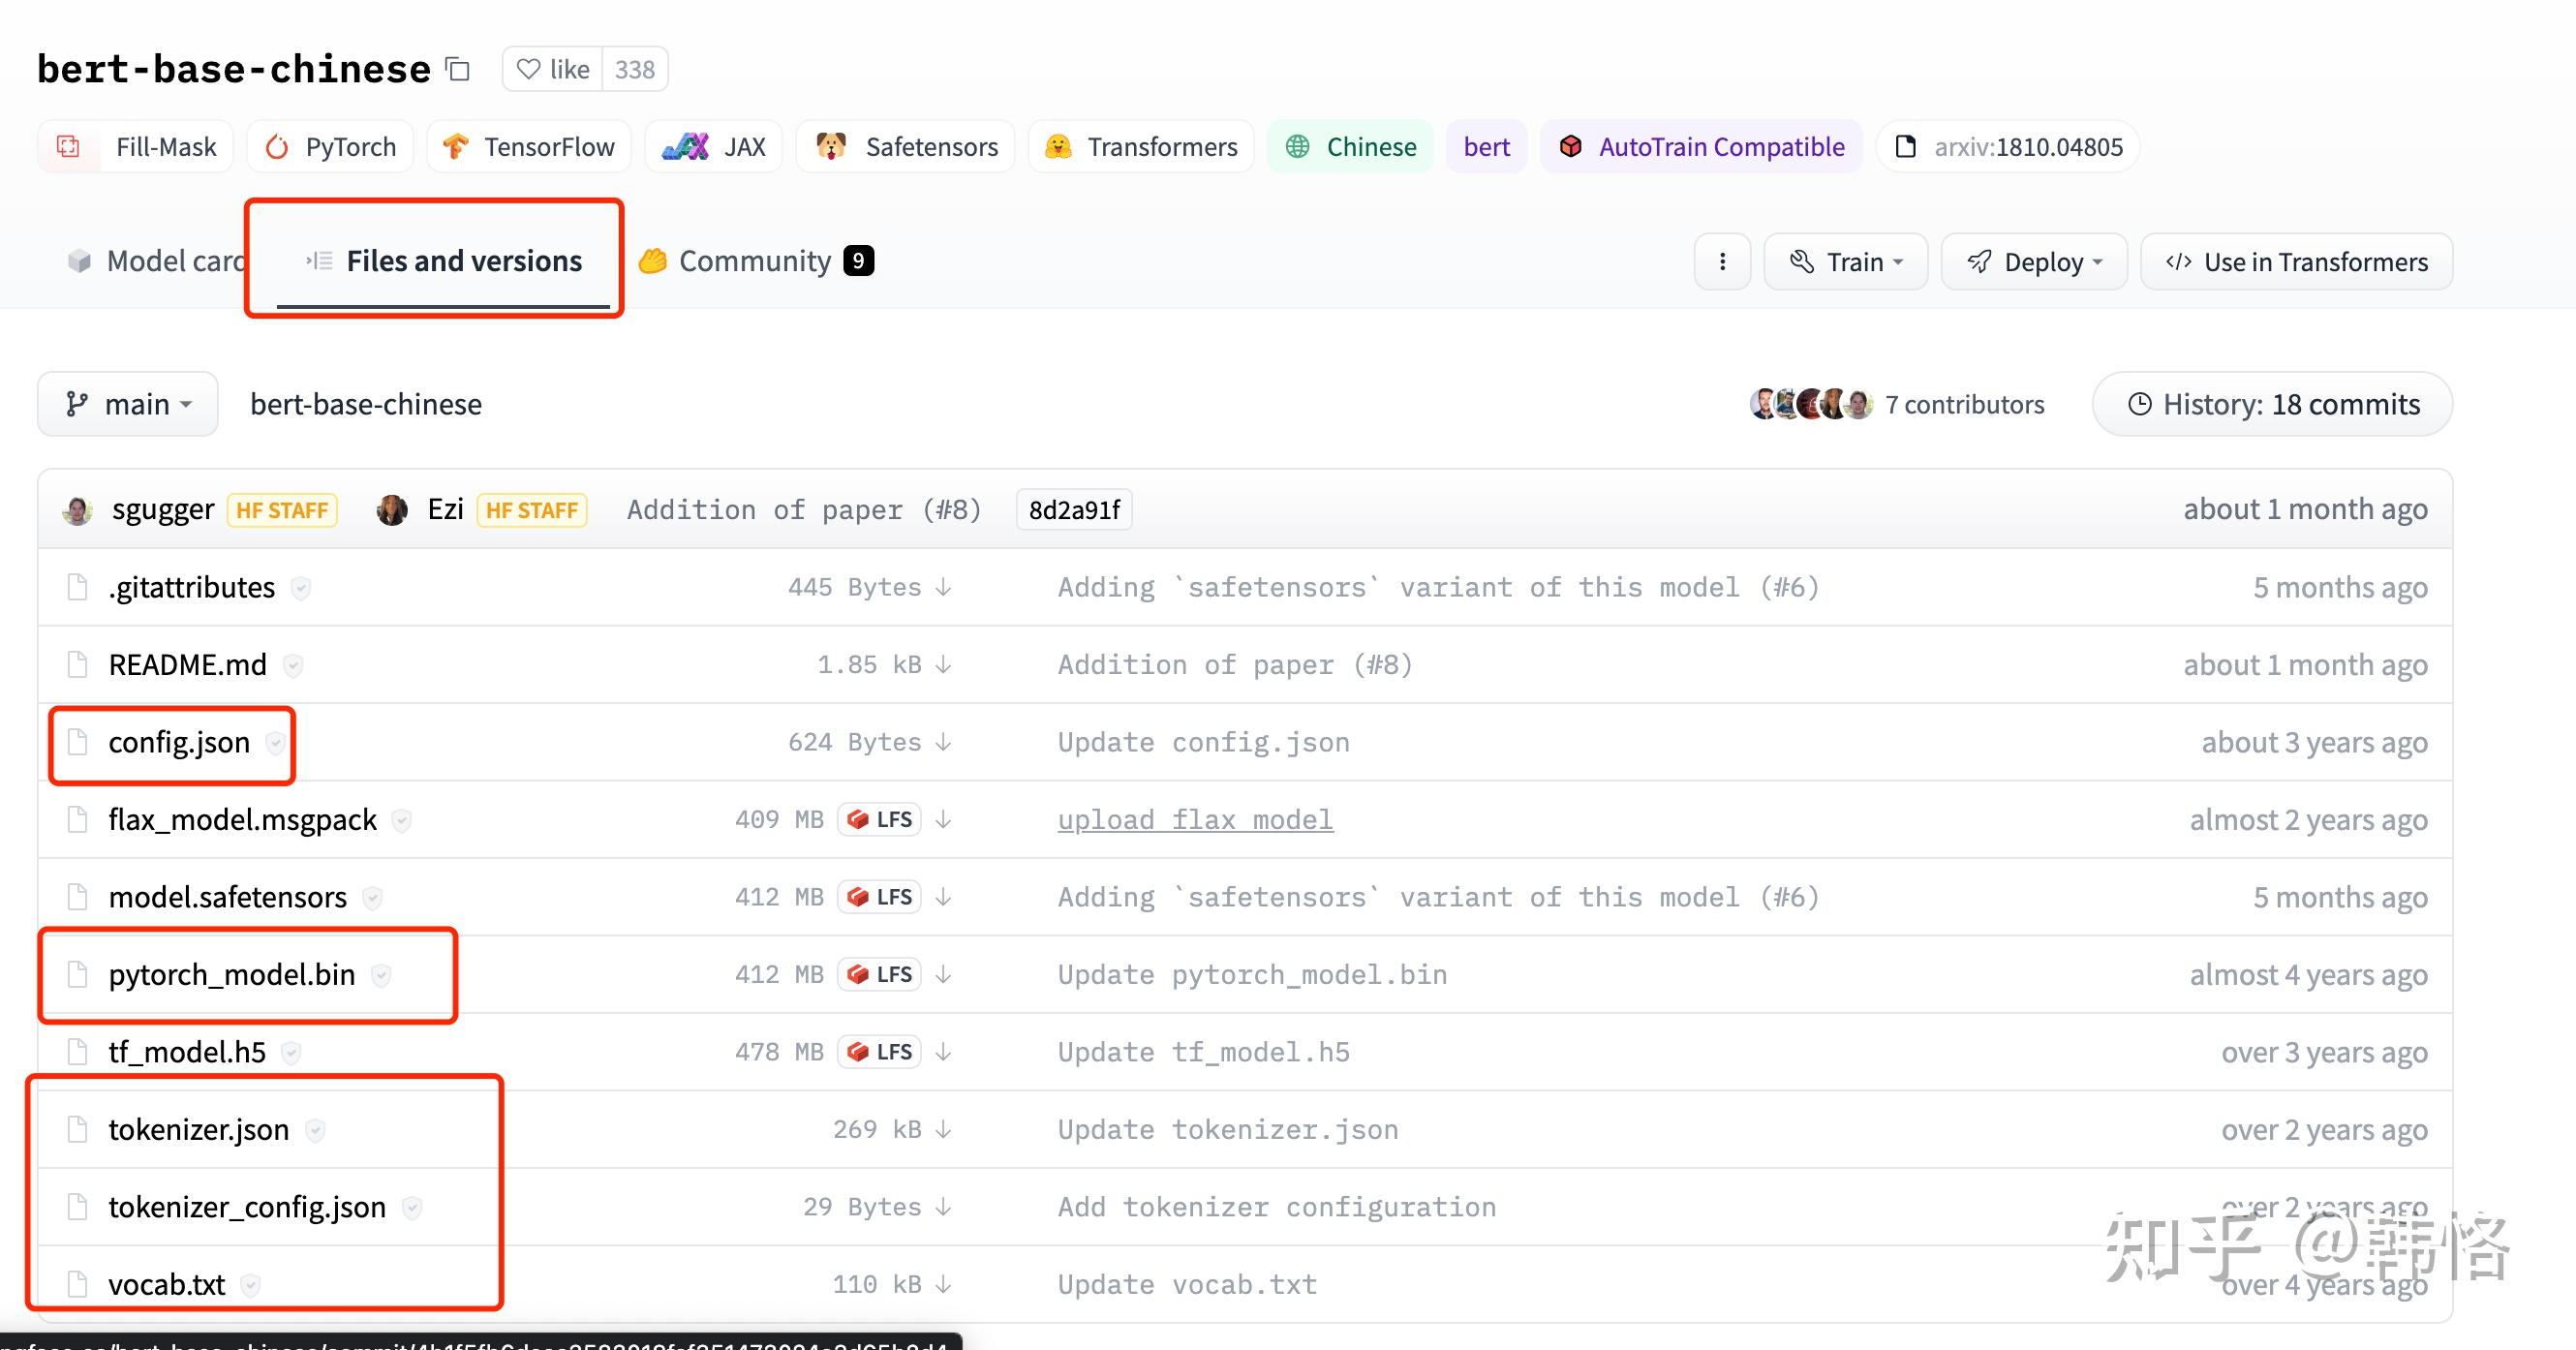This screenshot has width=2576, height=1350.
Task: Copy model name with the copy icon
Action: point(458,69)
